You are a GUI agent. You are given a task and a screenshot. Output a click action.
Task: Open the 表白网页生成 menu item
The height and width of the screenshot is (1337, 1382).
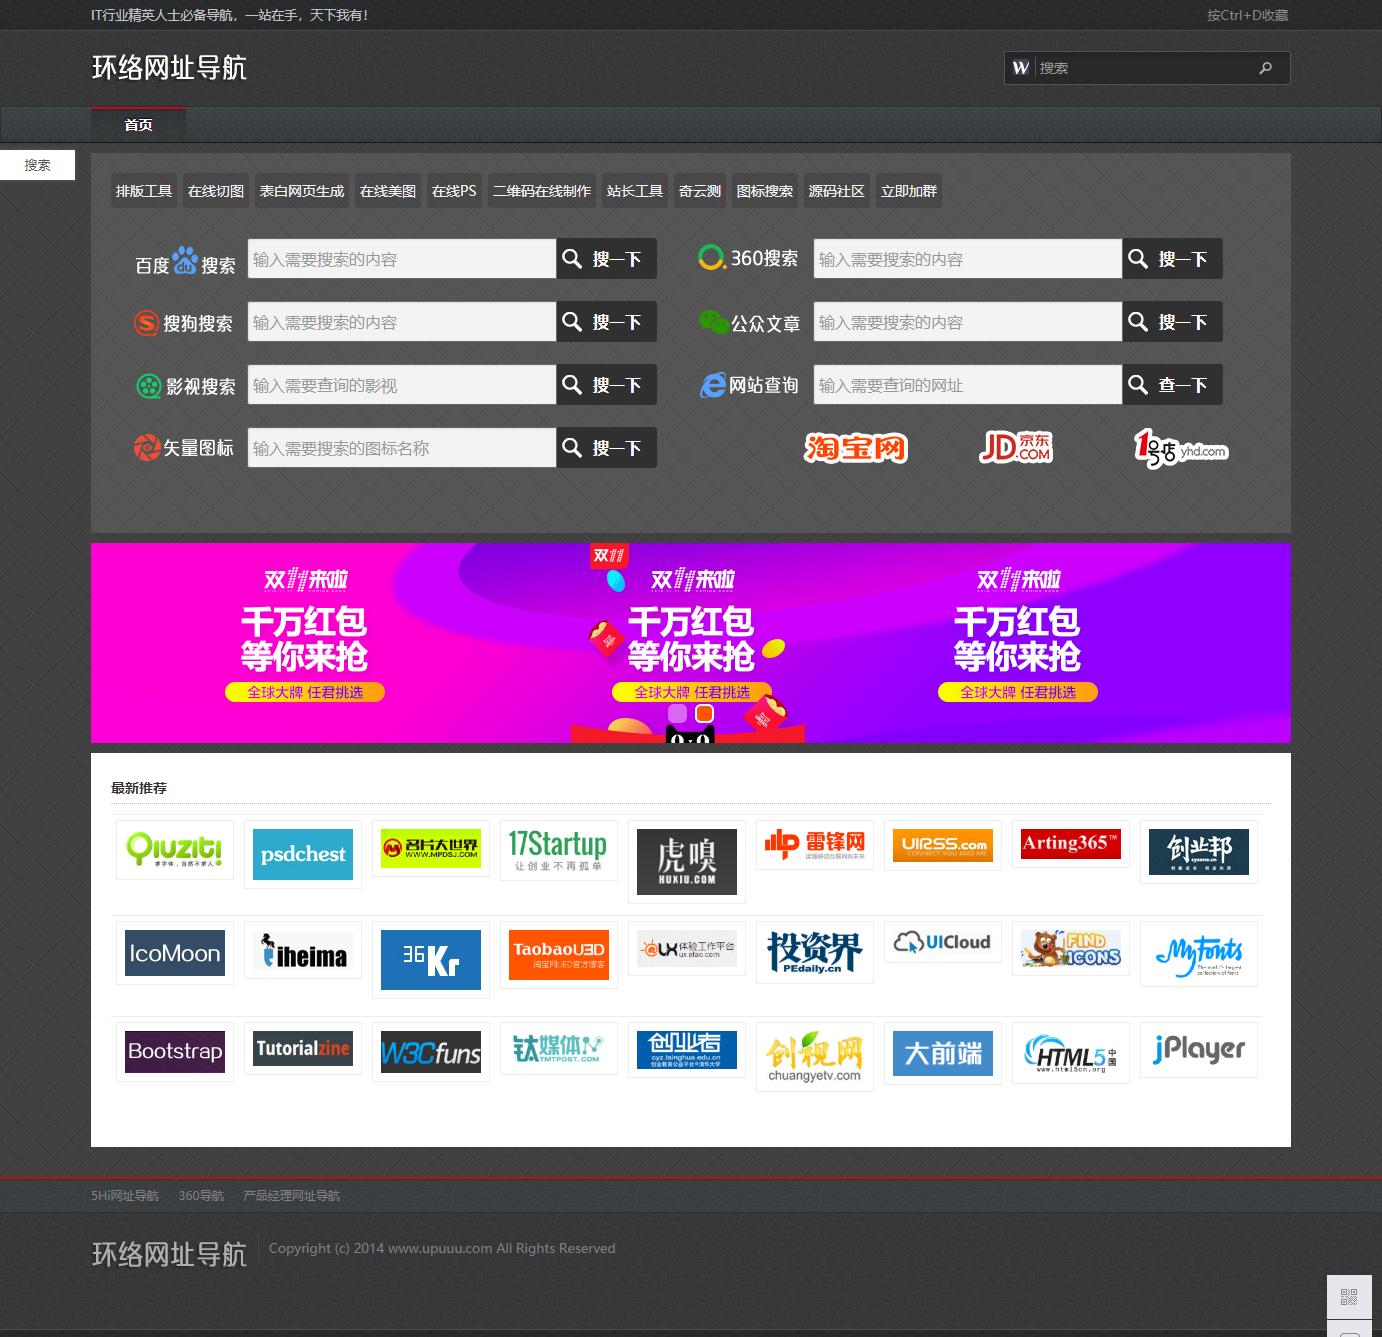tap(302, 191)
